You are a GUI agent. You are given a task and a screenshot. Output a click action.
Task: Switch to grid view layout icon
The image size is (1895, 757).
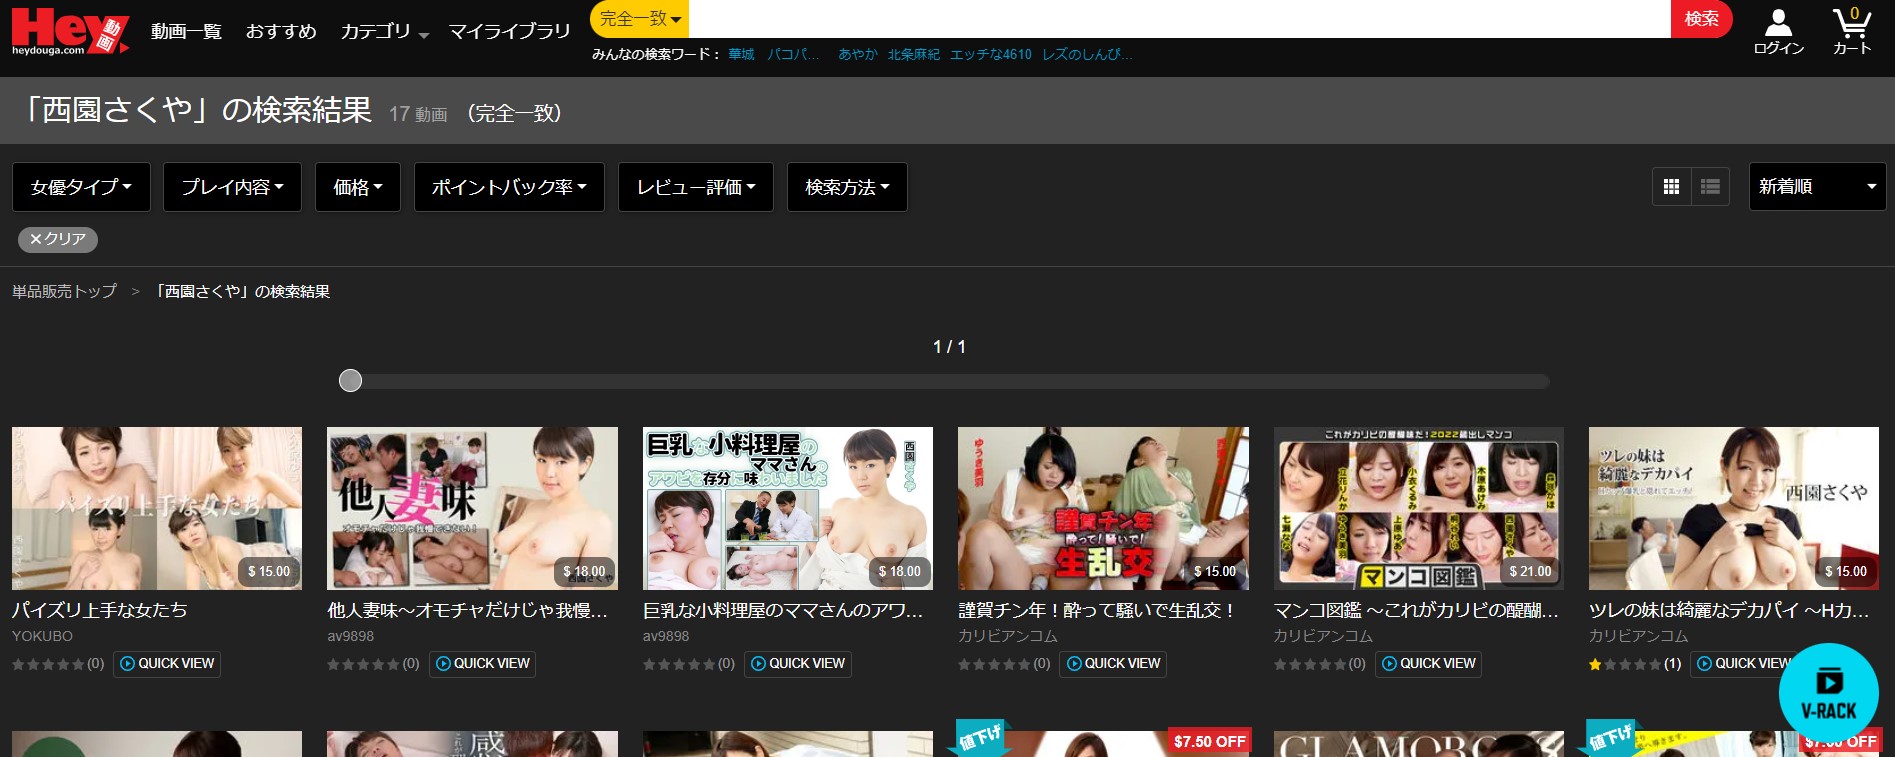pos(1671,187)
